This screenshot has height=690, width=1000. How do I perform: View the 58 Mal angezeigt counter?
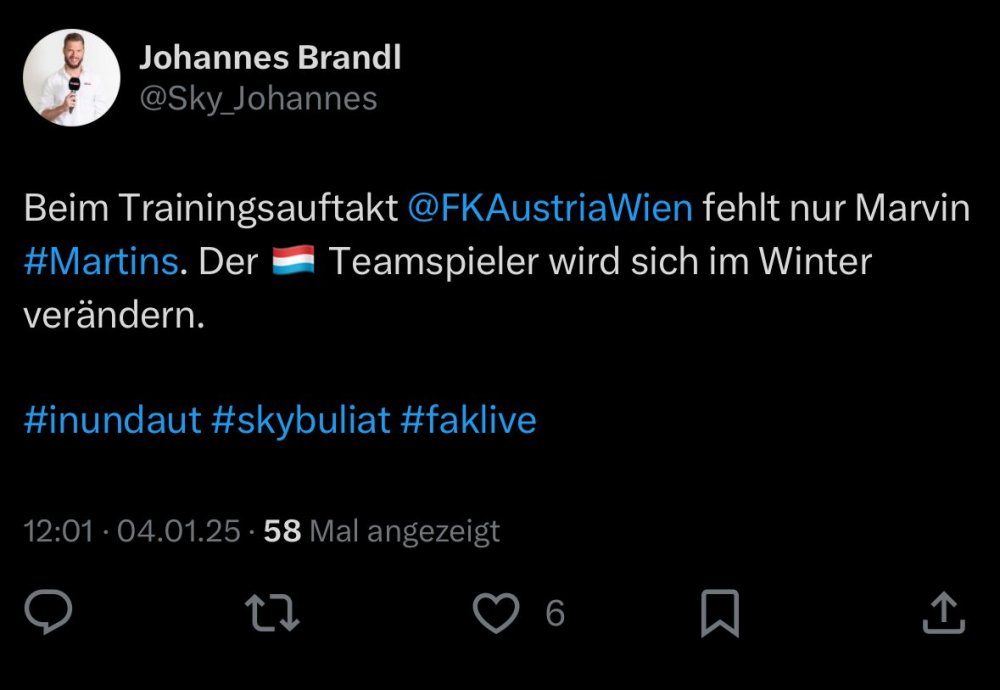coord(381,531)
